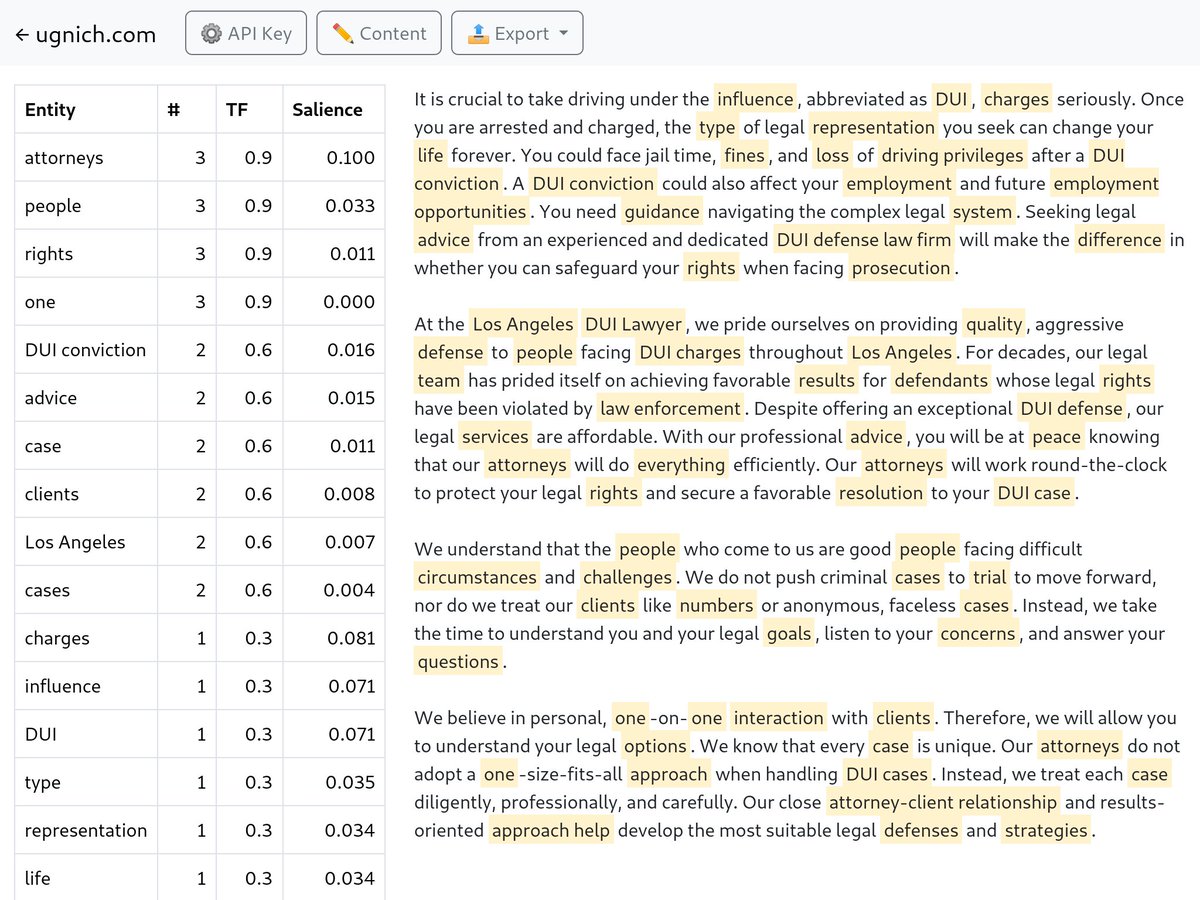Click the 'life' entity table cell
Screen dimensions: 1200x900
(86, 878)
